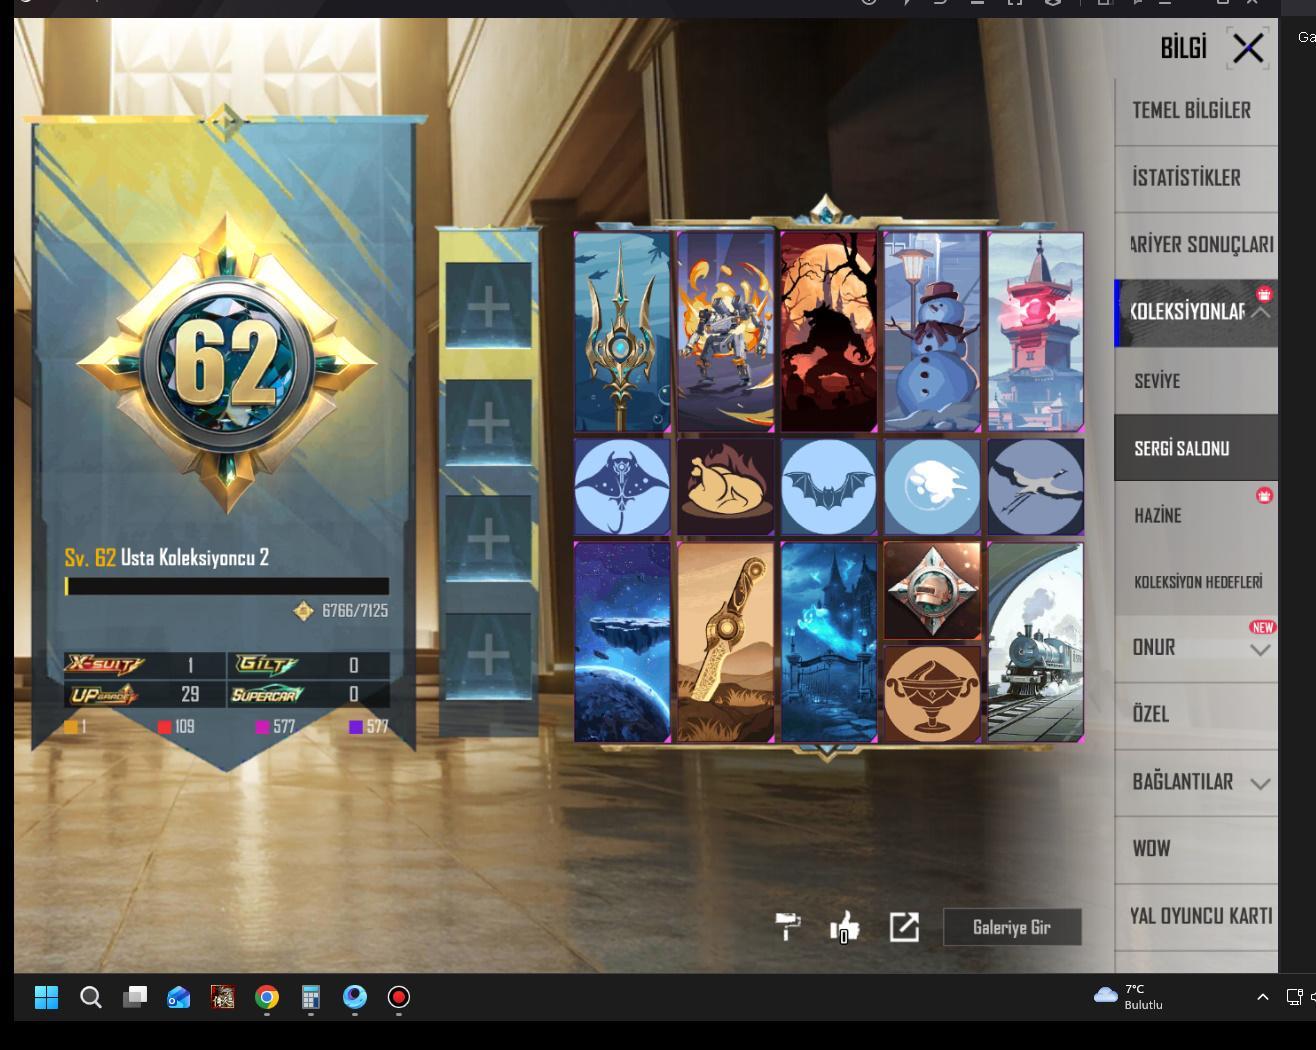The height and width of the screenshot is (1050, 1316).
Task: Click the SUPERCAR count badge
Action: (x=308, y=694)
